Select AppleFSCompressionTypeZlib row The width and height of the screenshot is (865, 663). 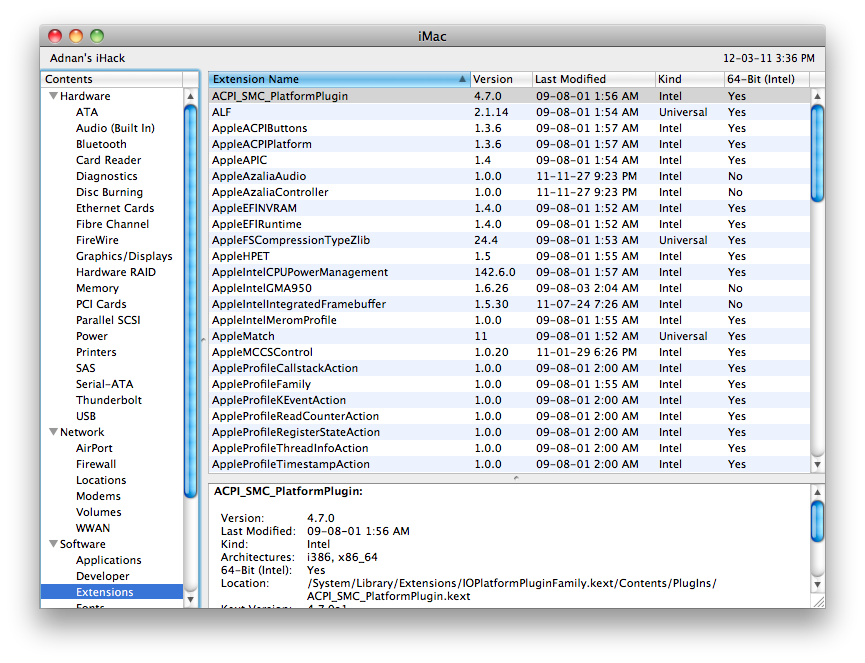[509, 240]
